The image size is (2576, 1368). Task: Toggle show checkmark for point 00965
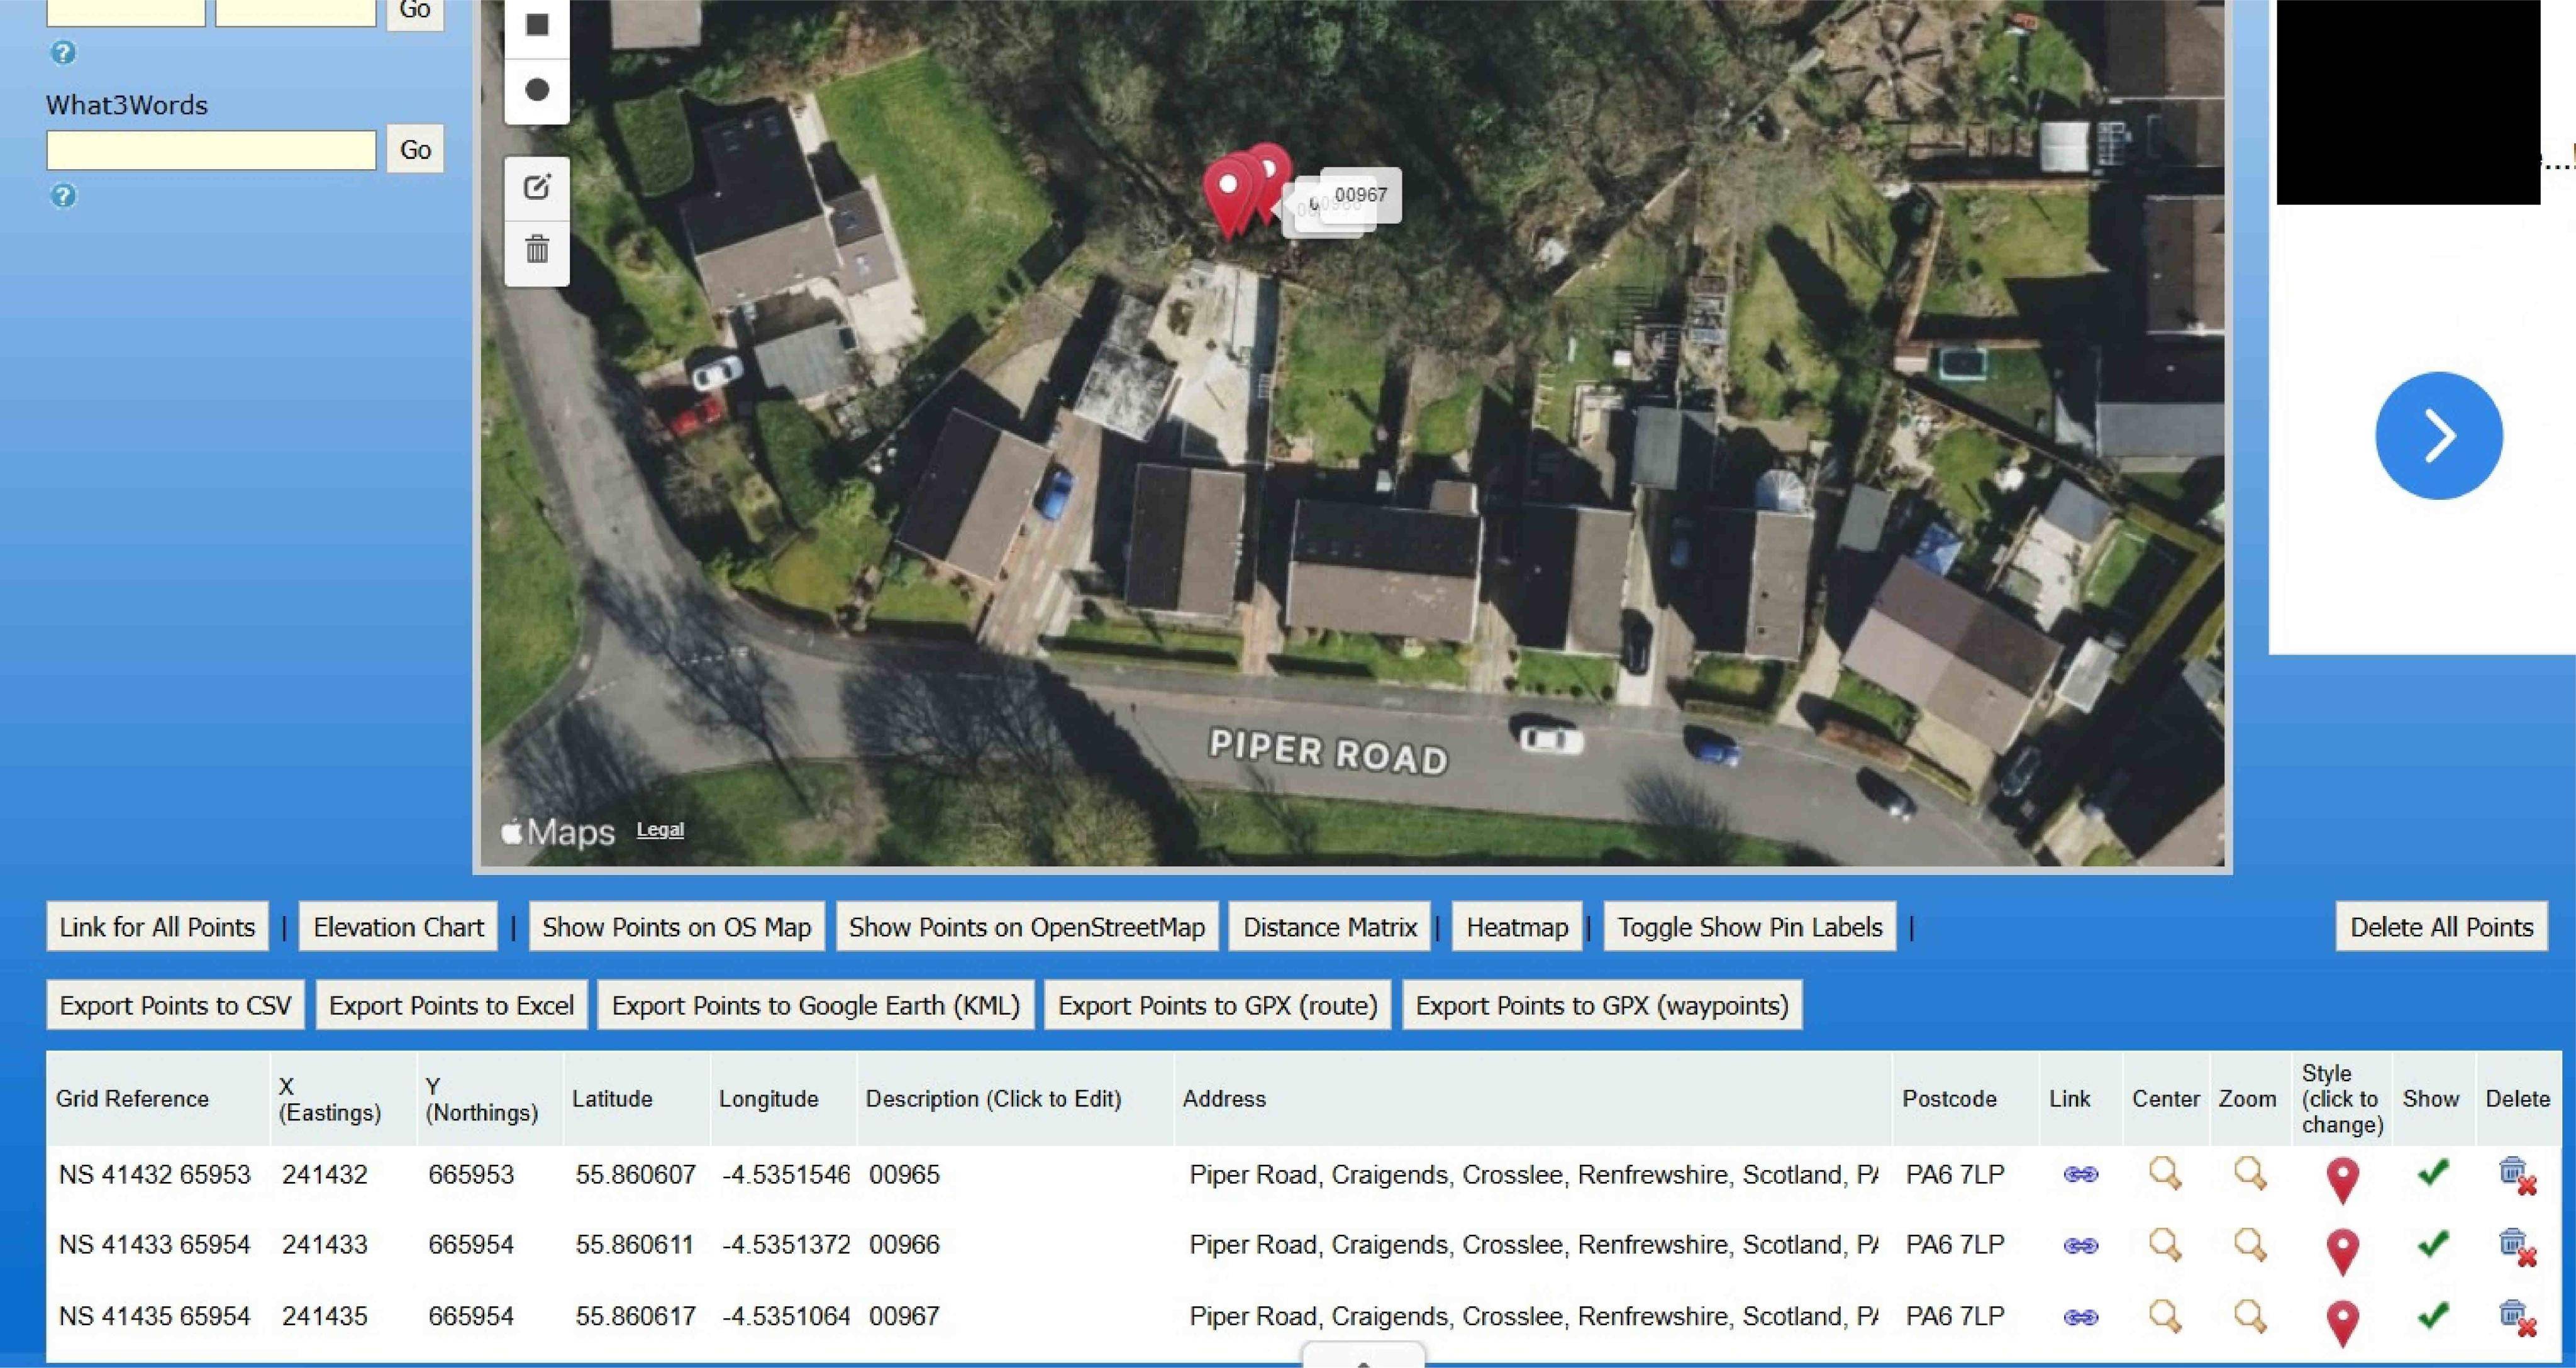coord(2432,1172)
